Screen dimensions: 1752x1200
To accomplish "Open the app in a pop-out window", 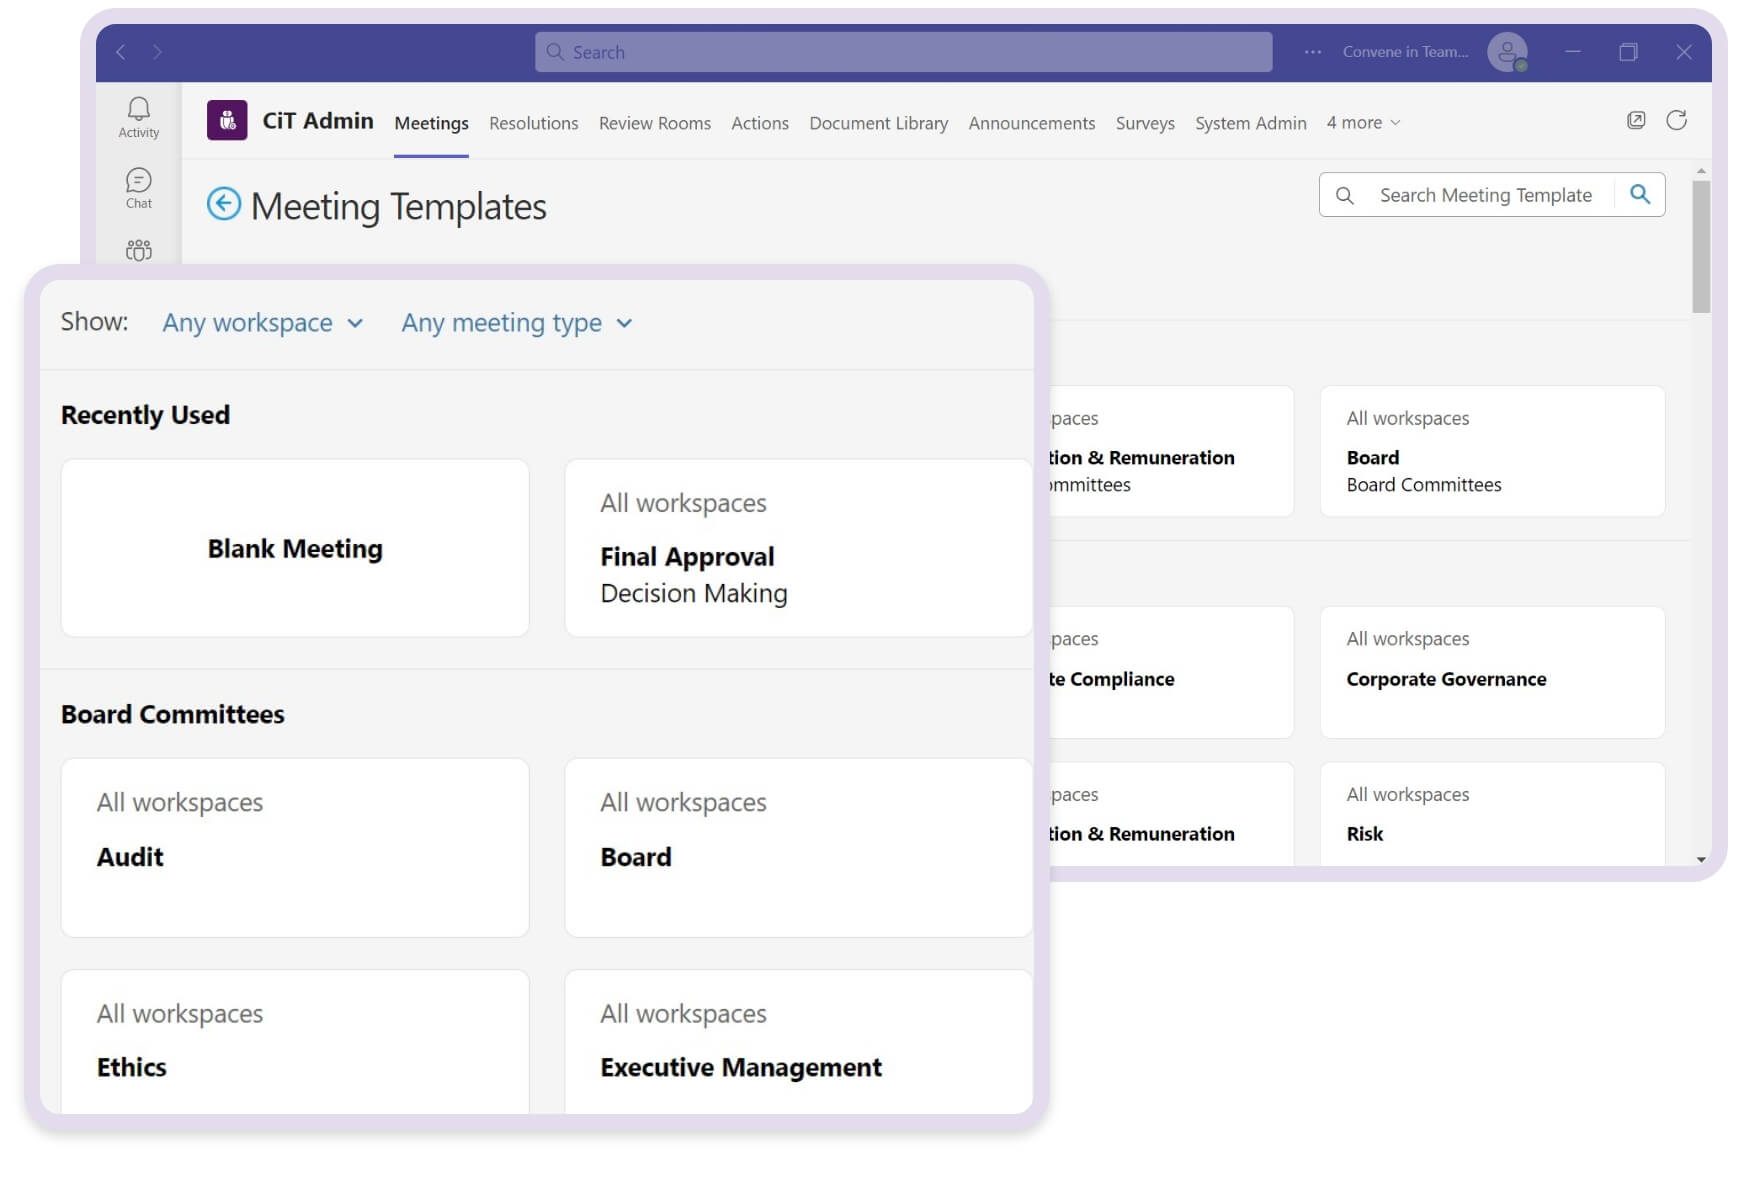I will click(x=1637, y=119).
